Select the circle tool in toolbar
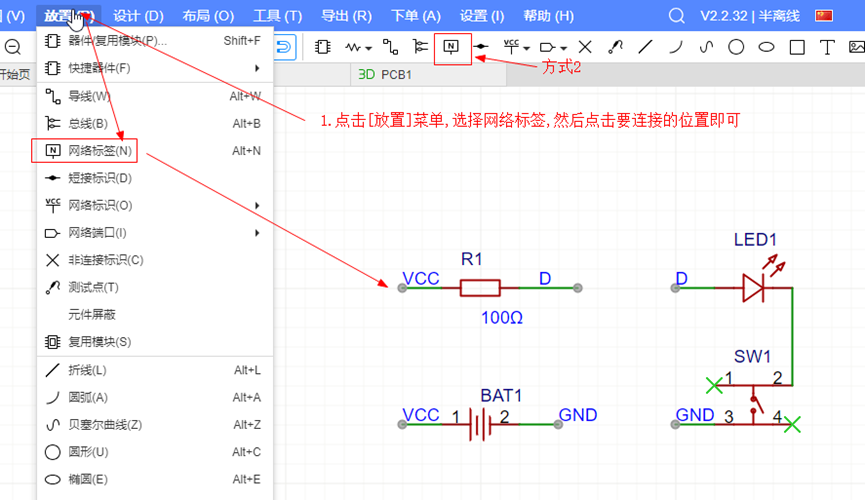865x500 pixels. pyautogui.click(x=736, y=47)
